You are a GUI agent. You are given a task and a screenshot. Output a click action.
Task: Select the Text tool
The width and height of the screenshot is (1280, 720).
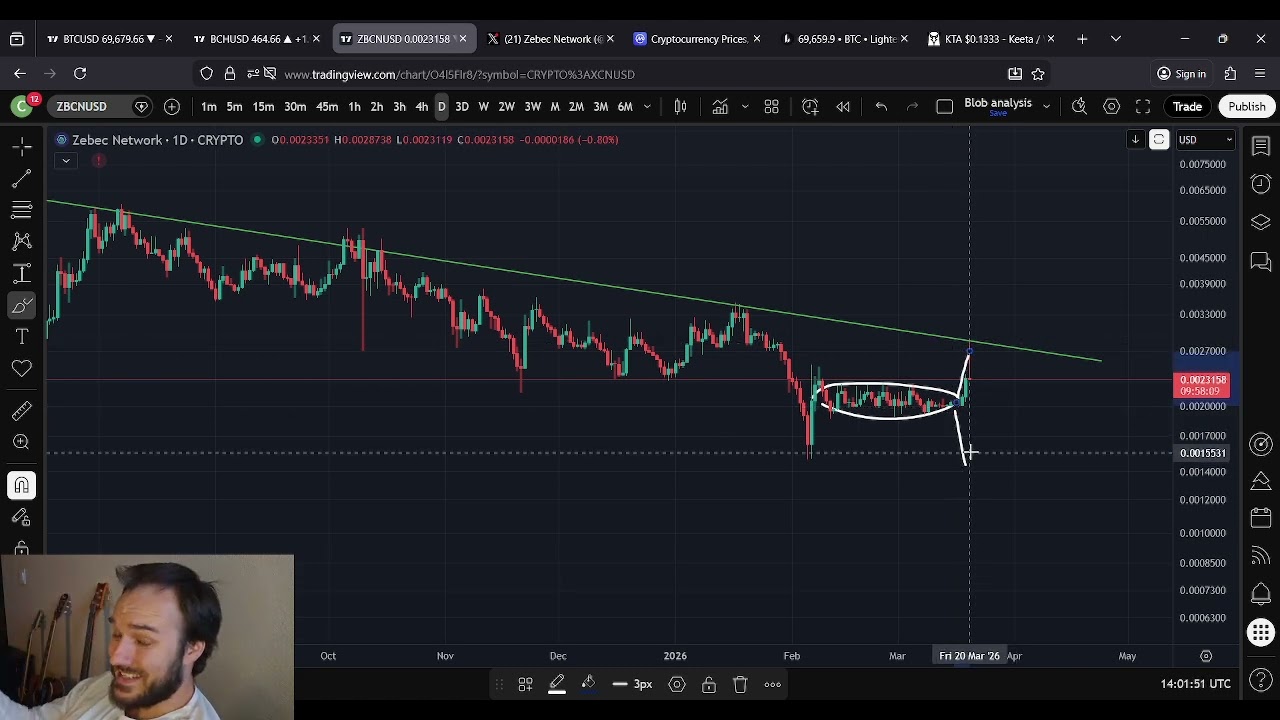point(21,337)
